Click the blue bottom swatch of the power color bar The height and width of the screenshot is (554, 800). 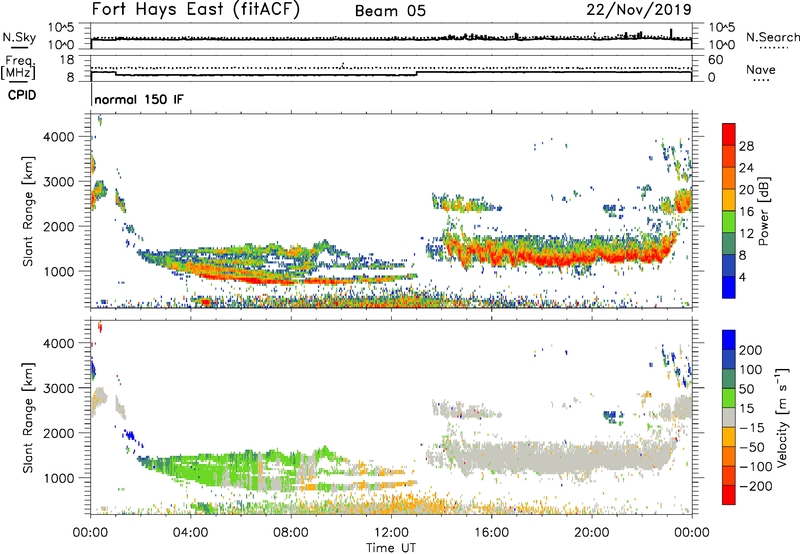pos(729,287)
